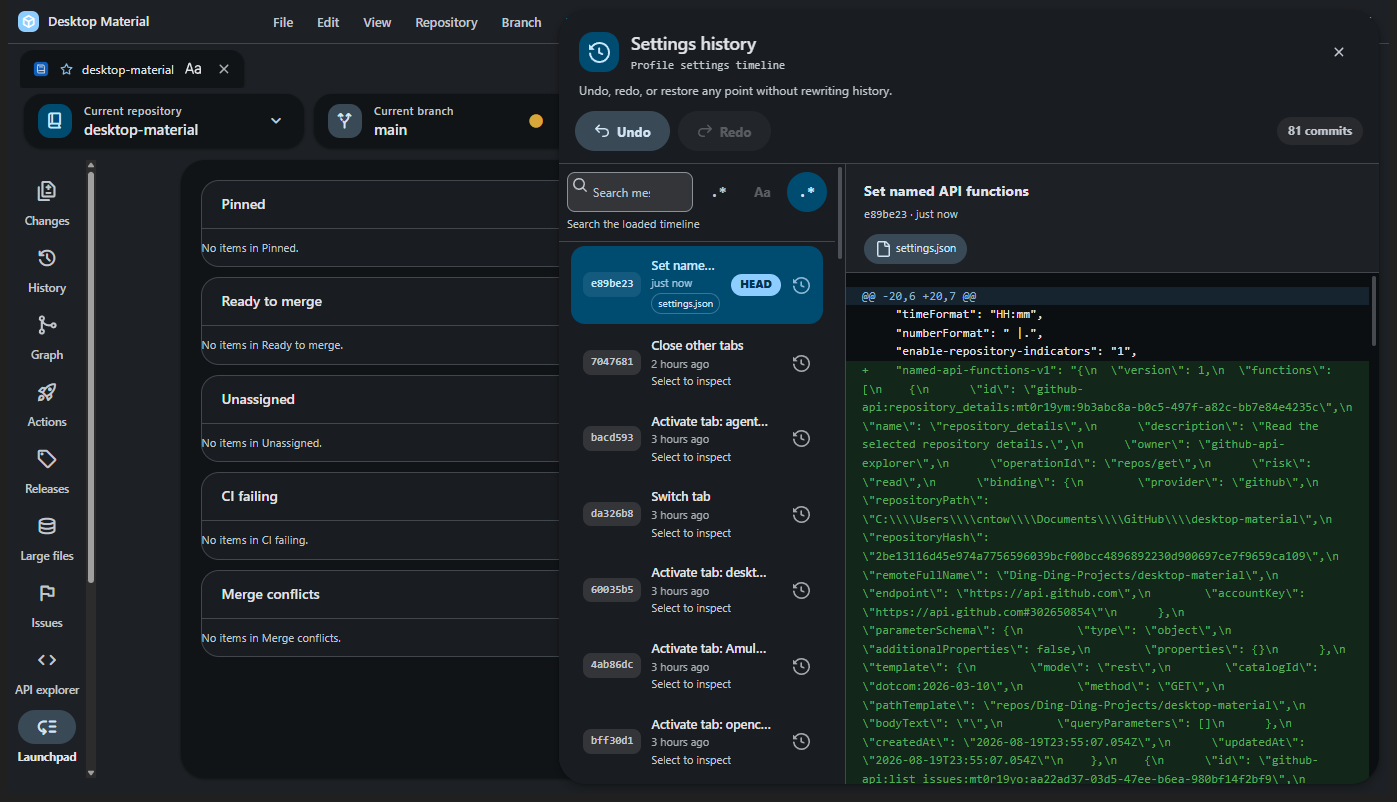Screen dimensions: 1397x802
Task: Open the Graph view
Action: (x=47, y=338)
